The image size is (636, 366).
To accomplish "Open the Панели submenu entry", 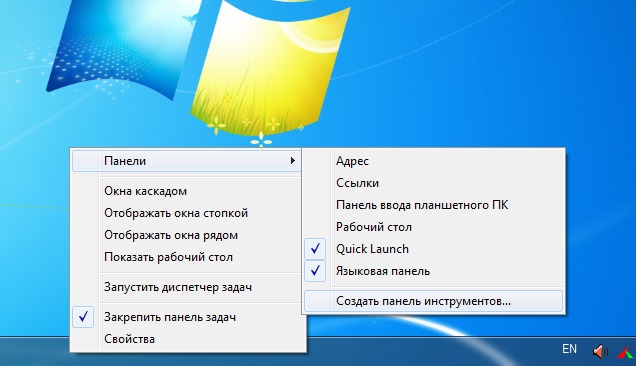I will [x=187, y=161].
